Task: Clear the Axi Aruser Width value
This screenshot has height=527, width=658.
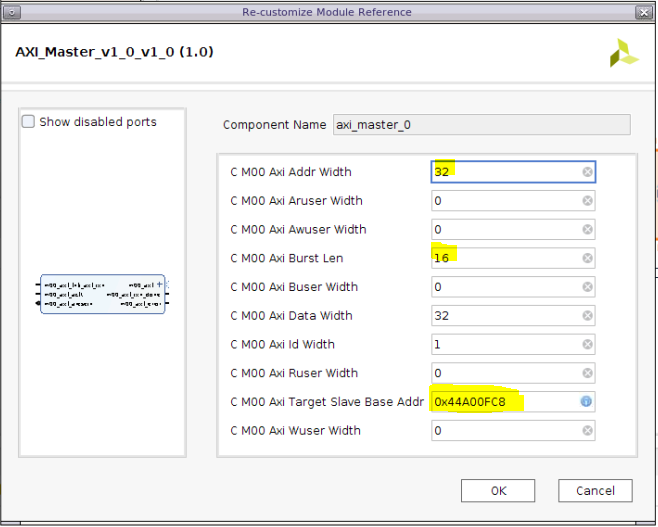Action: pyautogui.click(x=587, y=201)
